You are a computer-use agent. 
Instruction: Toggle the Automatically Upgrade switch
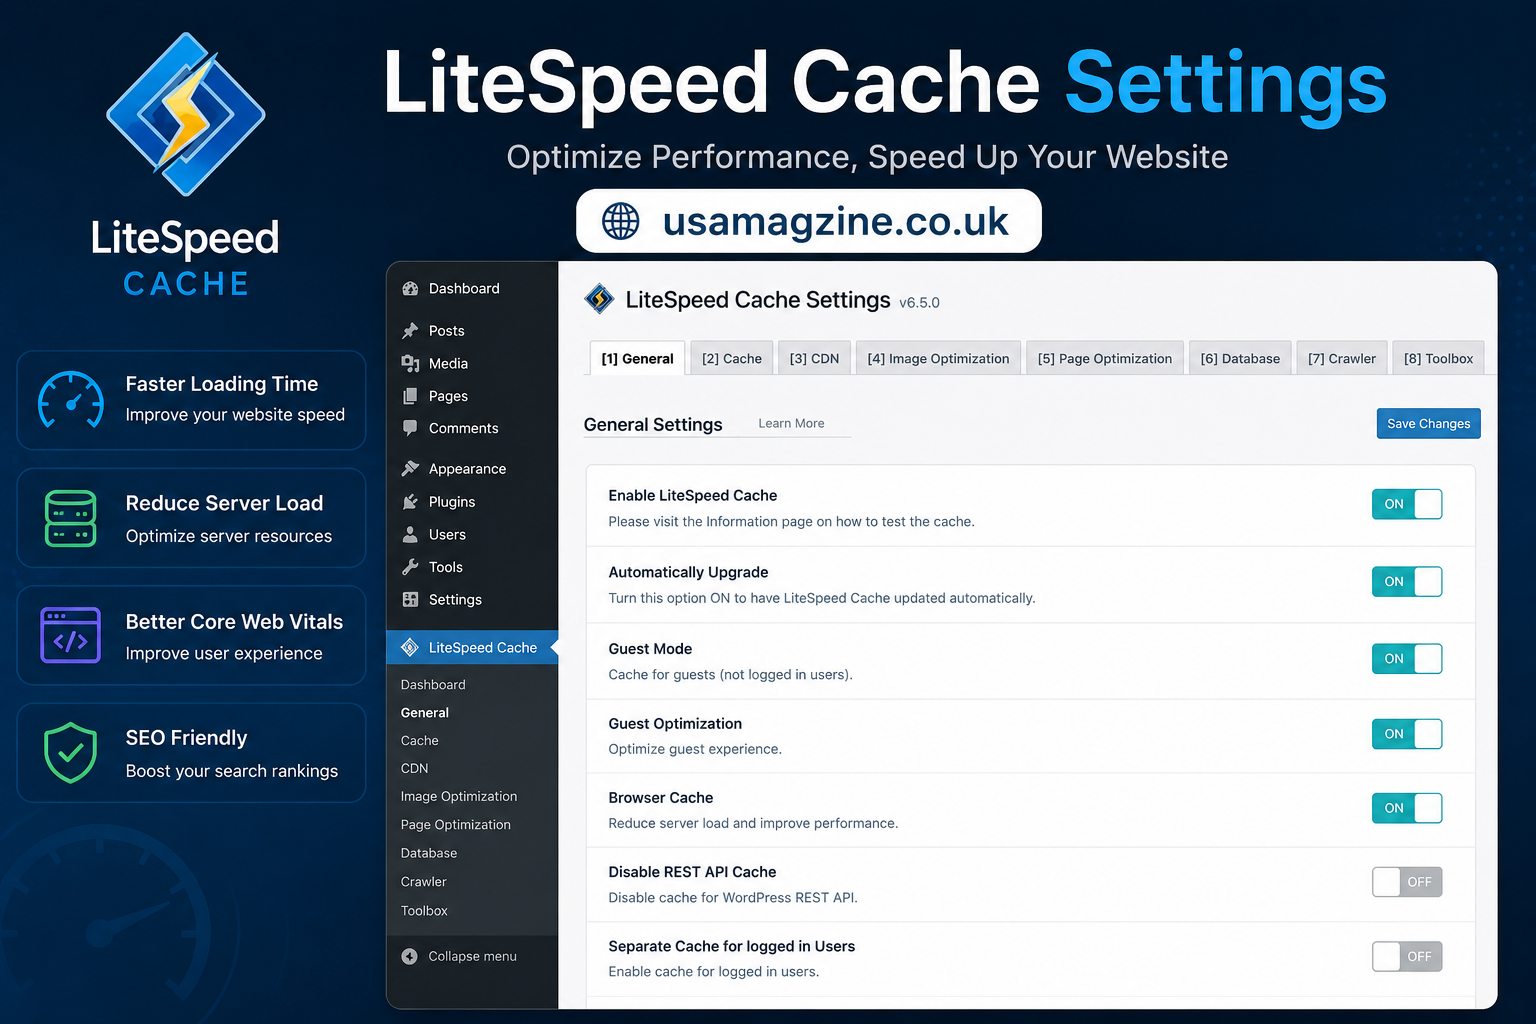pos(1407,582)
